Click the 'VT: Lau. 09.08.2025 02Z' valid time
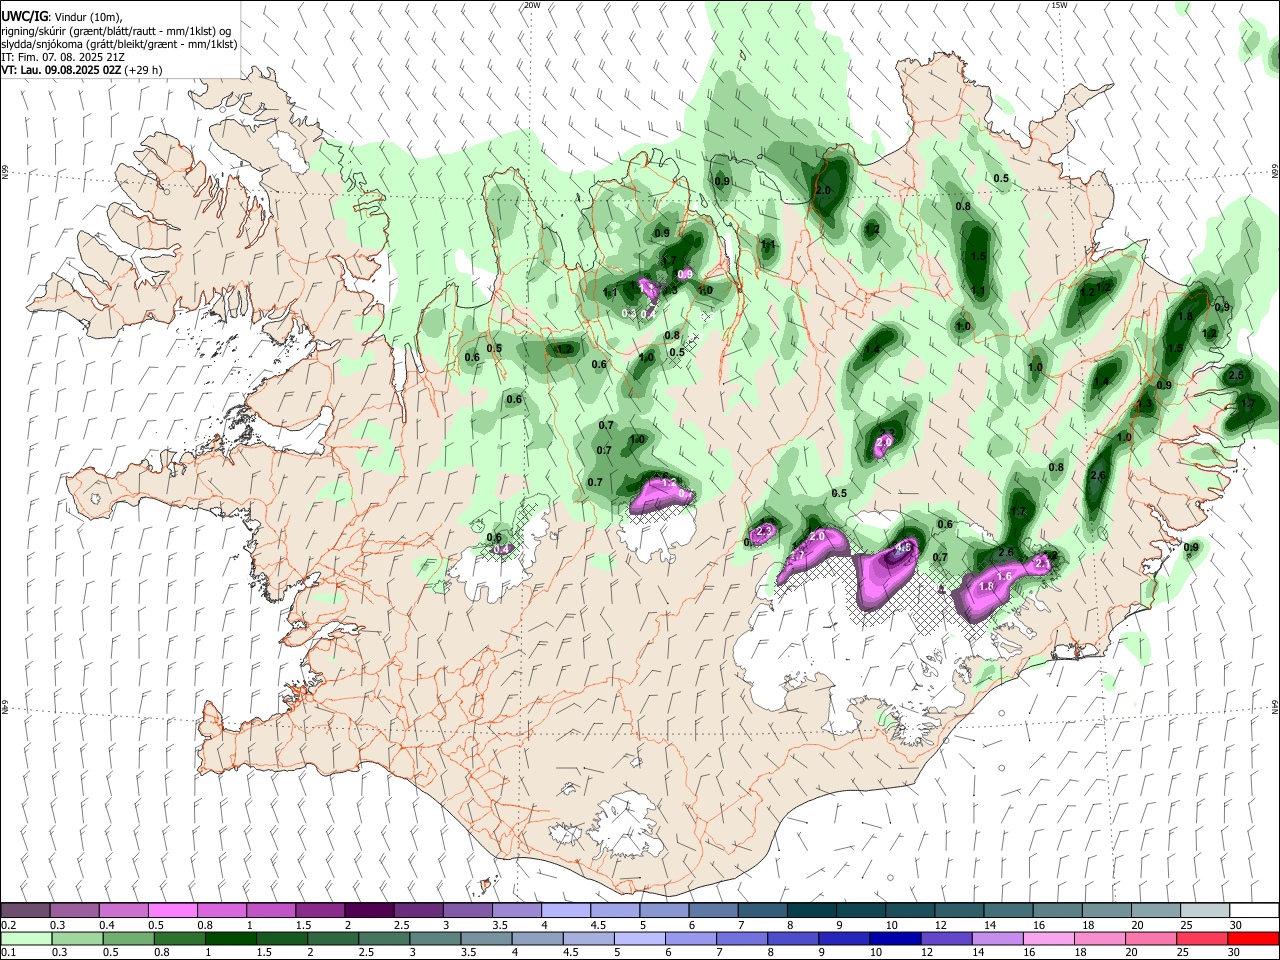 click(62, 70)
